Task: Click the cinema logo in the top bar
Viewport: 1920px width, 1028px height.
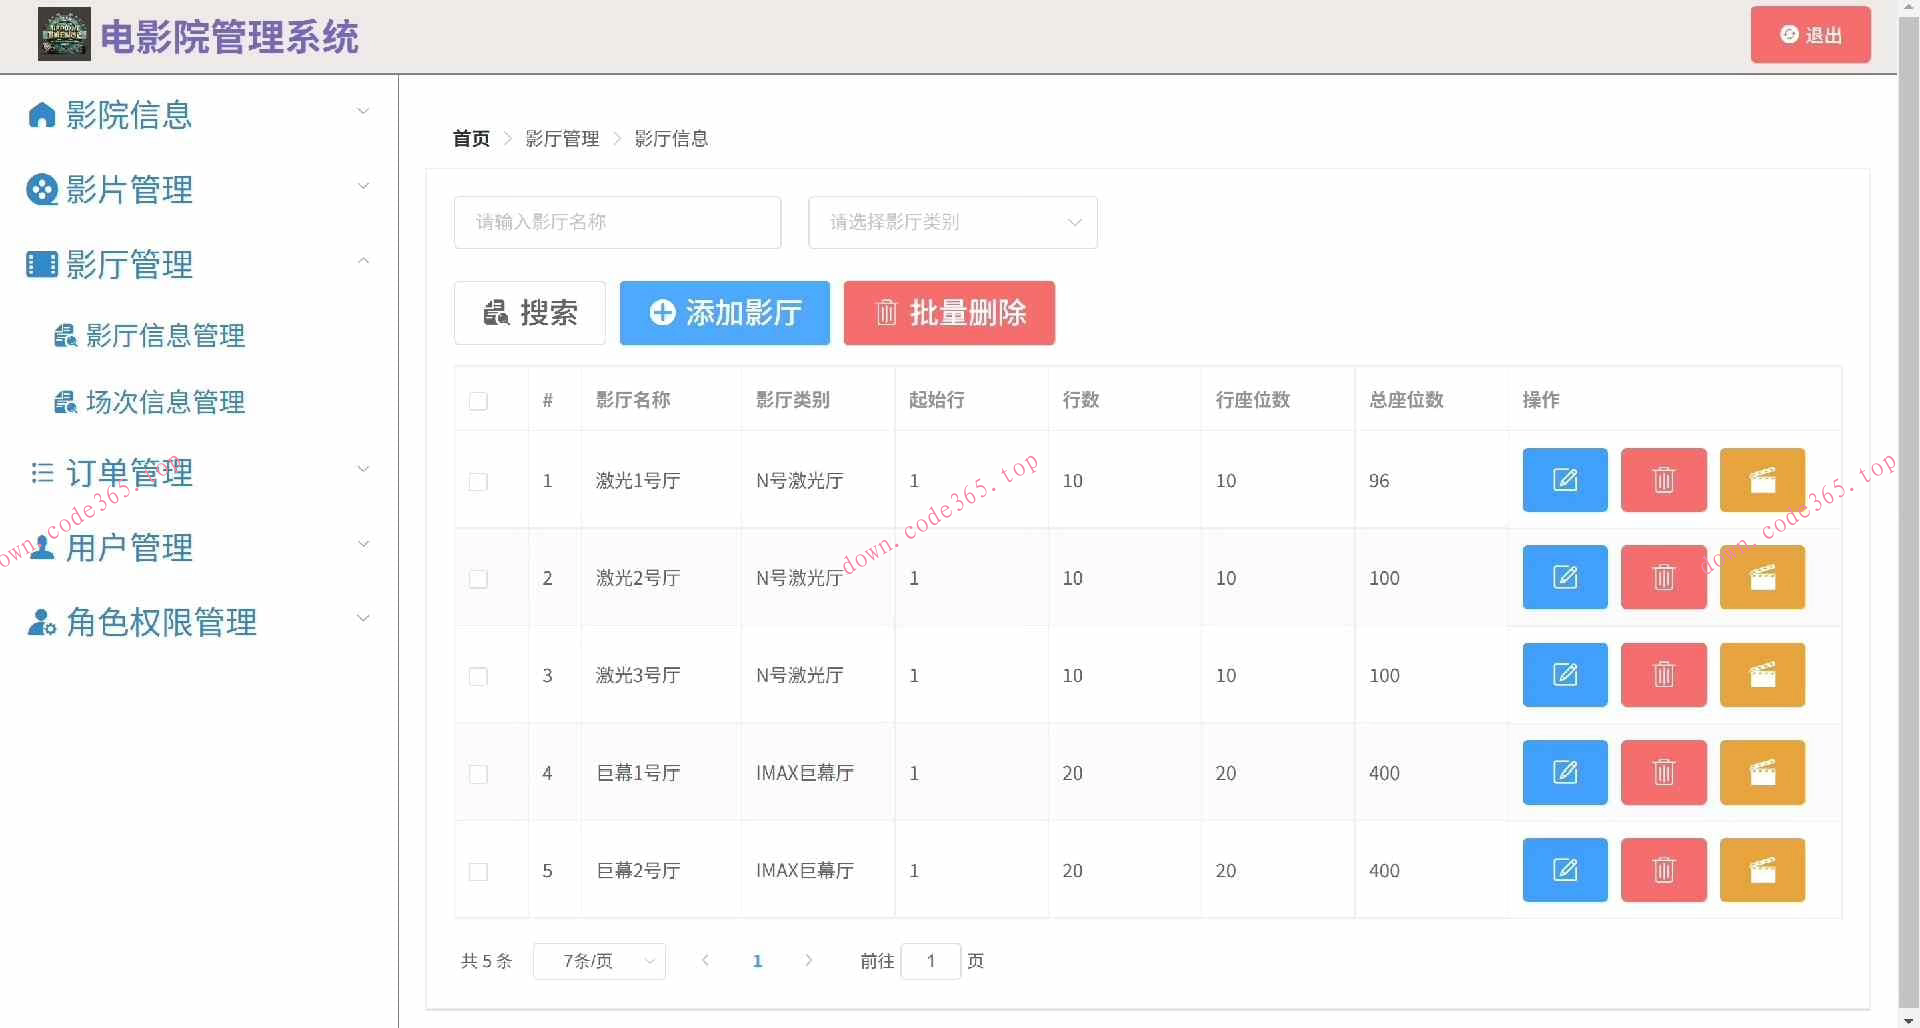Action: pyautogui.click(x=63, y=33)
